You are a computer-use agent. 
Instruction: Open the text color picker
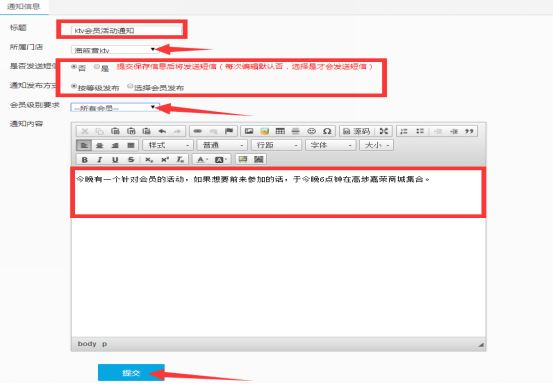[x=202, y=160]
